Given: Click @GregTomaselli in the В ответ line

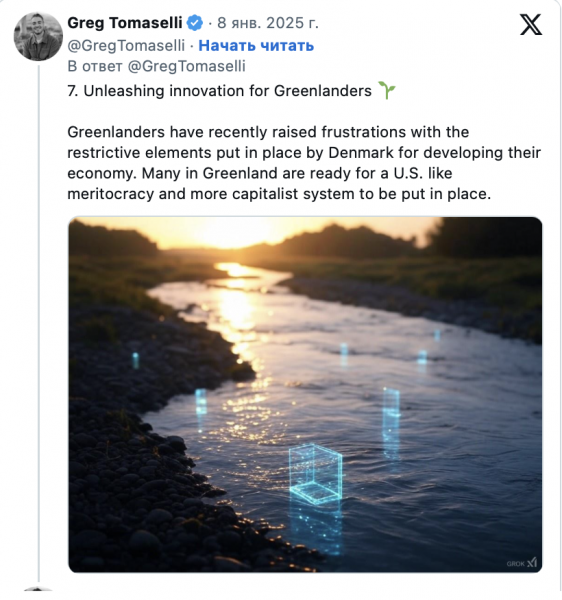Looking at the screenshot, I should pyautogui.click(x=186, y=66).
